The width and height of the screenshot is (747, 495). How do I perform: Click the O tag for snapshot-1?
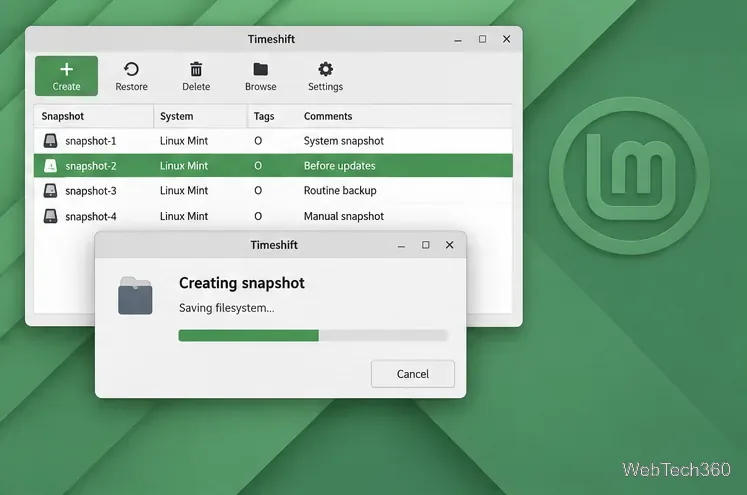click(258, 141)
